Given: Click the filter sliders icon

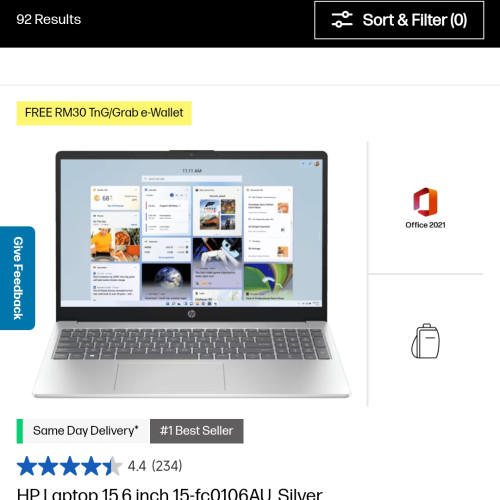Looking at the screenshot, I should [342, 20].
